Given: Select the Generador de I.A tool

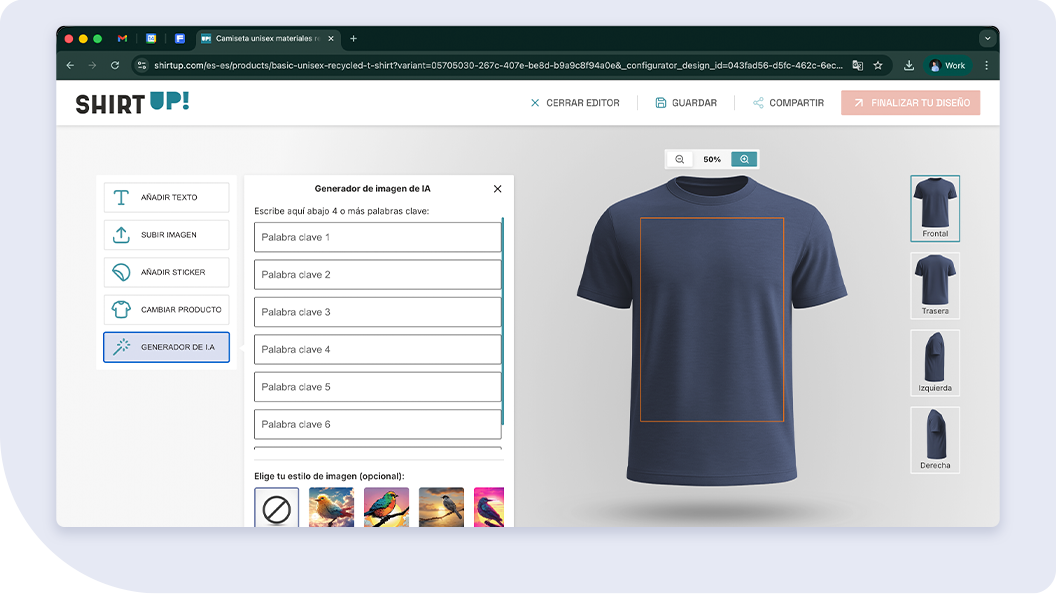Looking at the screenshot, I should [x=166, y=348].
